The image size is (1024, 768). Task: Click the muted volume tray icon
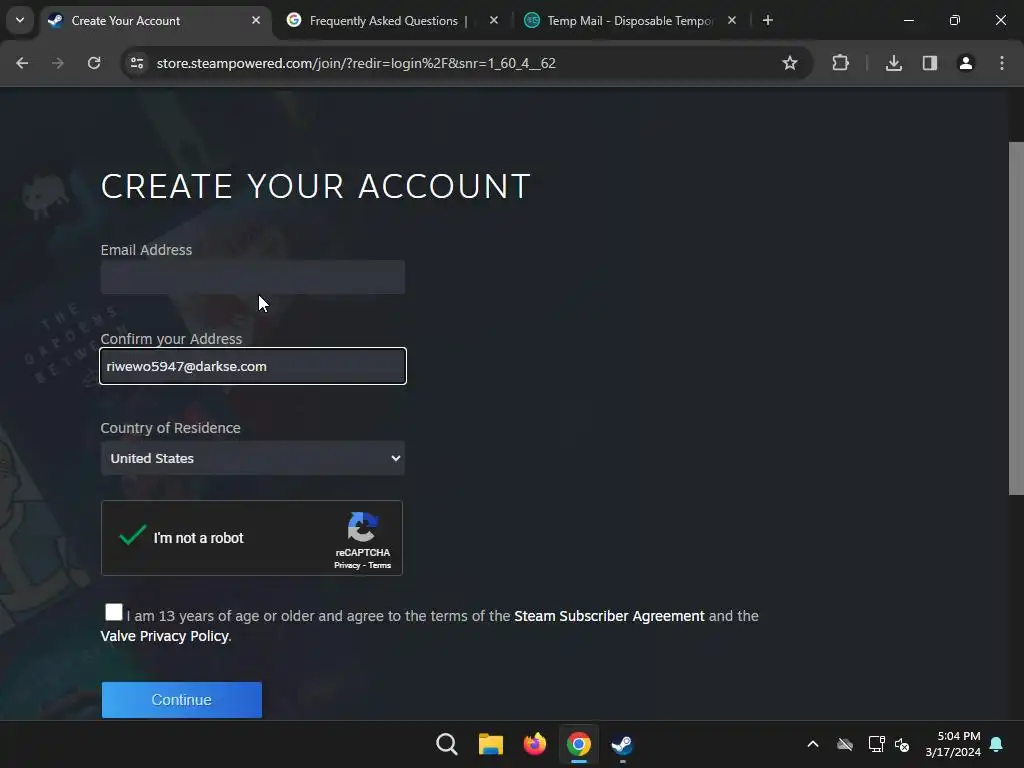tap(902, 744)
